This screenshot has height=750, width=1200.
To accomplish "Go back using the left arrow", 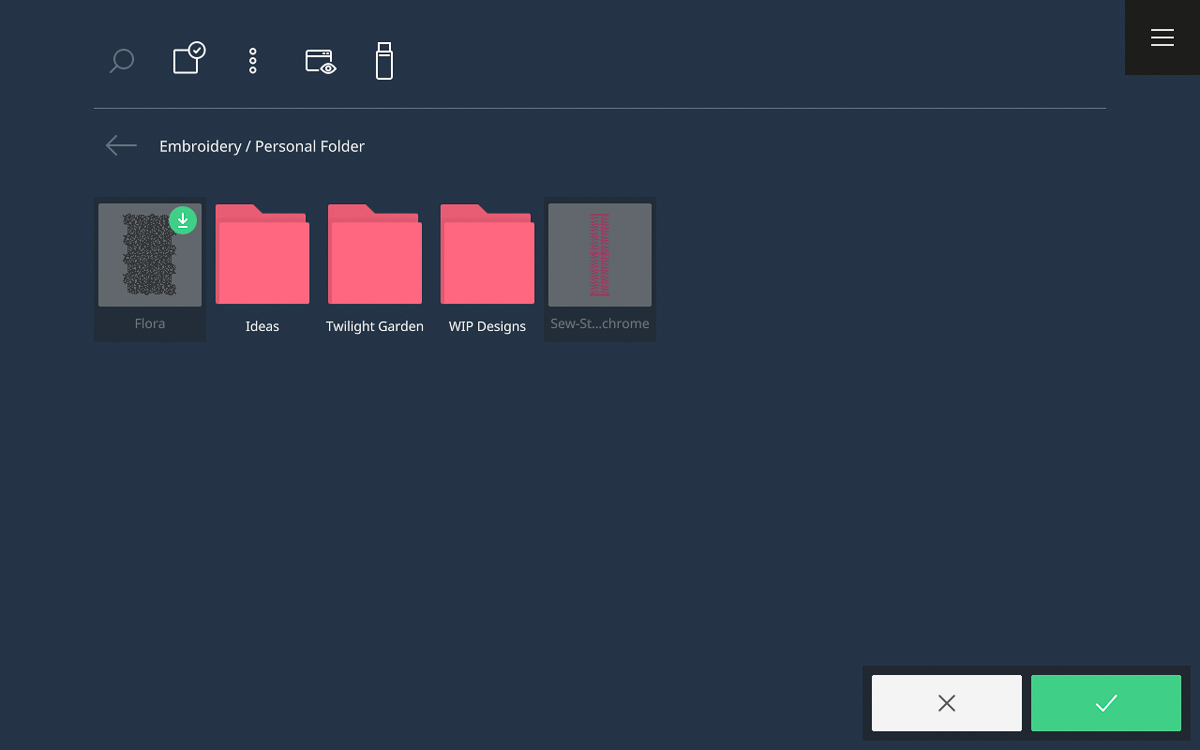I will tap(121, 146).
